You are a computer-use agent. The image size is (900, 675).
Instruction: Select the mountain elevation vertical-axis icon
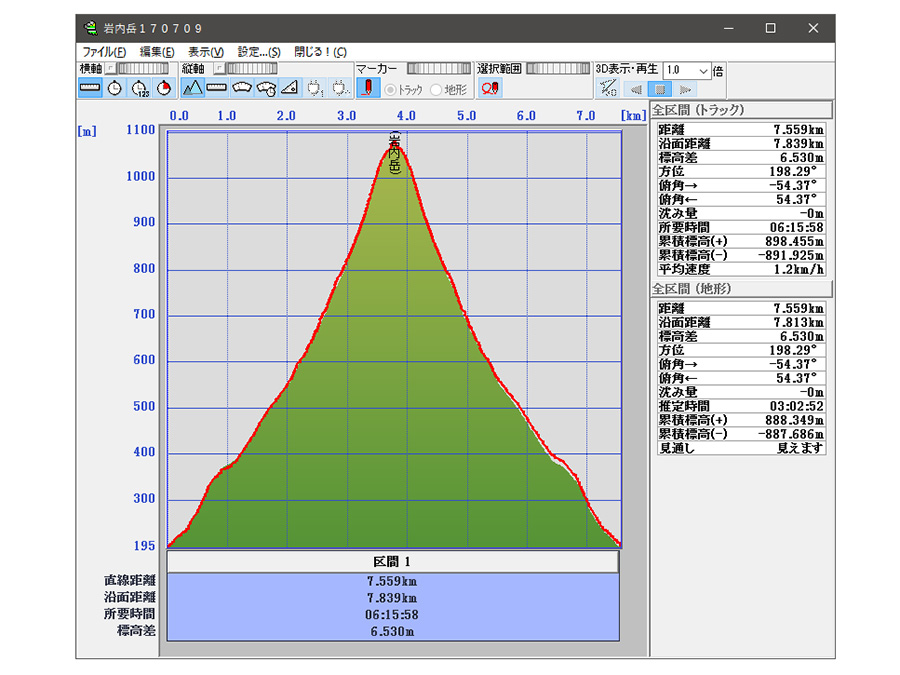[193, 88]
